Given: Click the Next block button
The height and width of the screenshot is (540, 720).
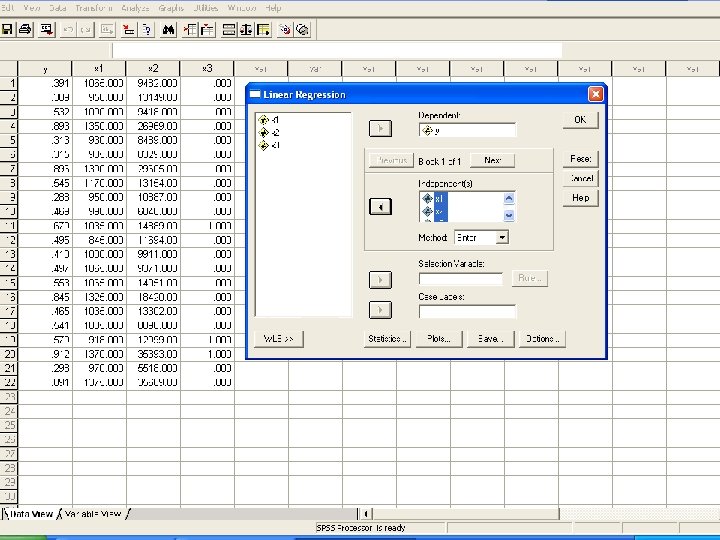Looking at the screenshot, I should [492, 160].
